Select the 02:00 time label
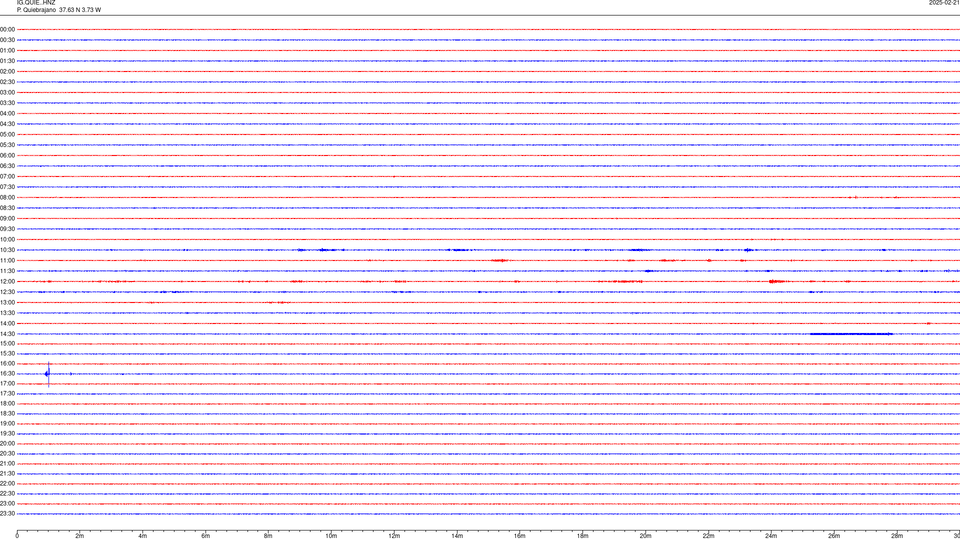 [7, 72]
